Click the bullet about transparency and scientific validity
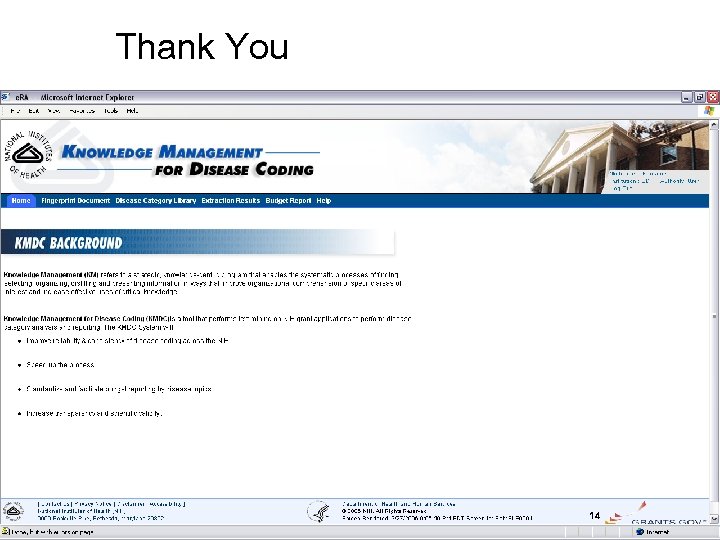The image size is (720, 540). [94, 413]
